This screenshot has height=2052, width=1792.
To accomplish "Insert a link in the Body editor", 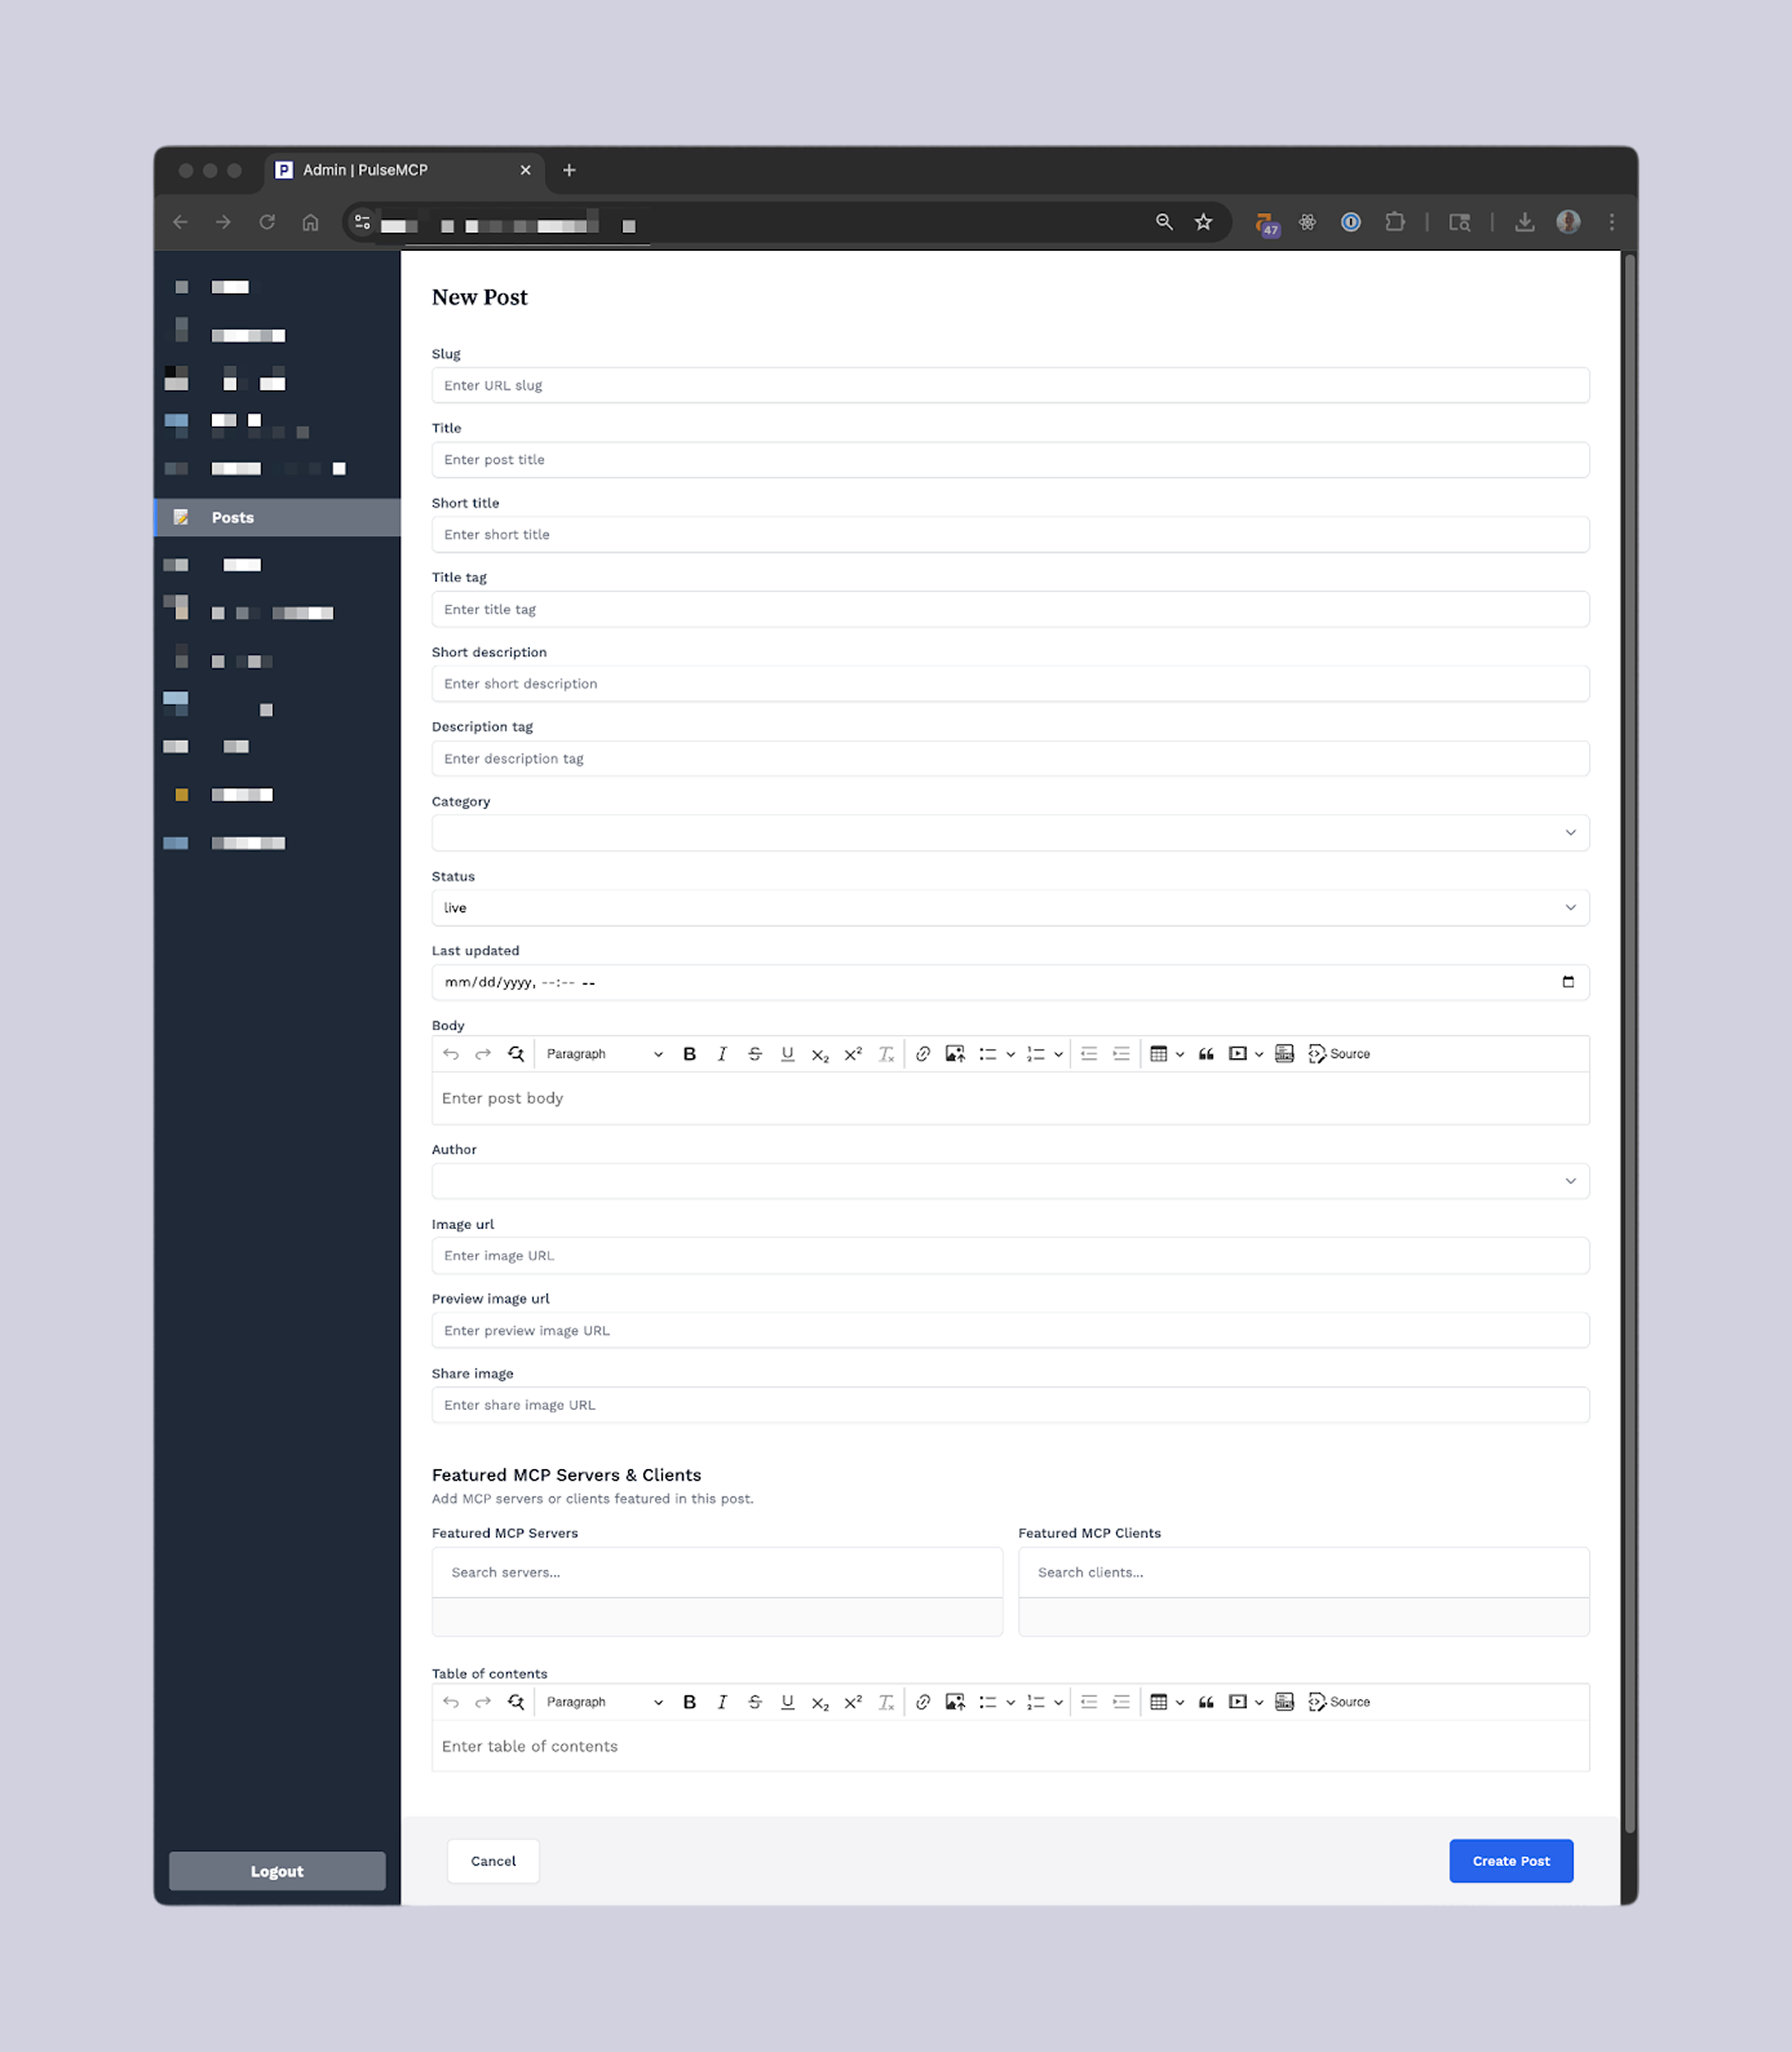I will pyautogui.click(x=923, y=1054).
